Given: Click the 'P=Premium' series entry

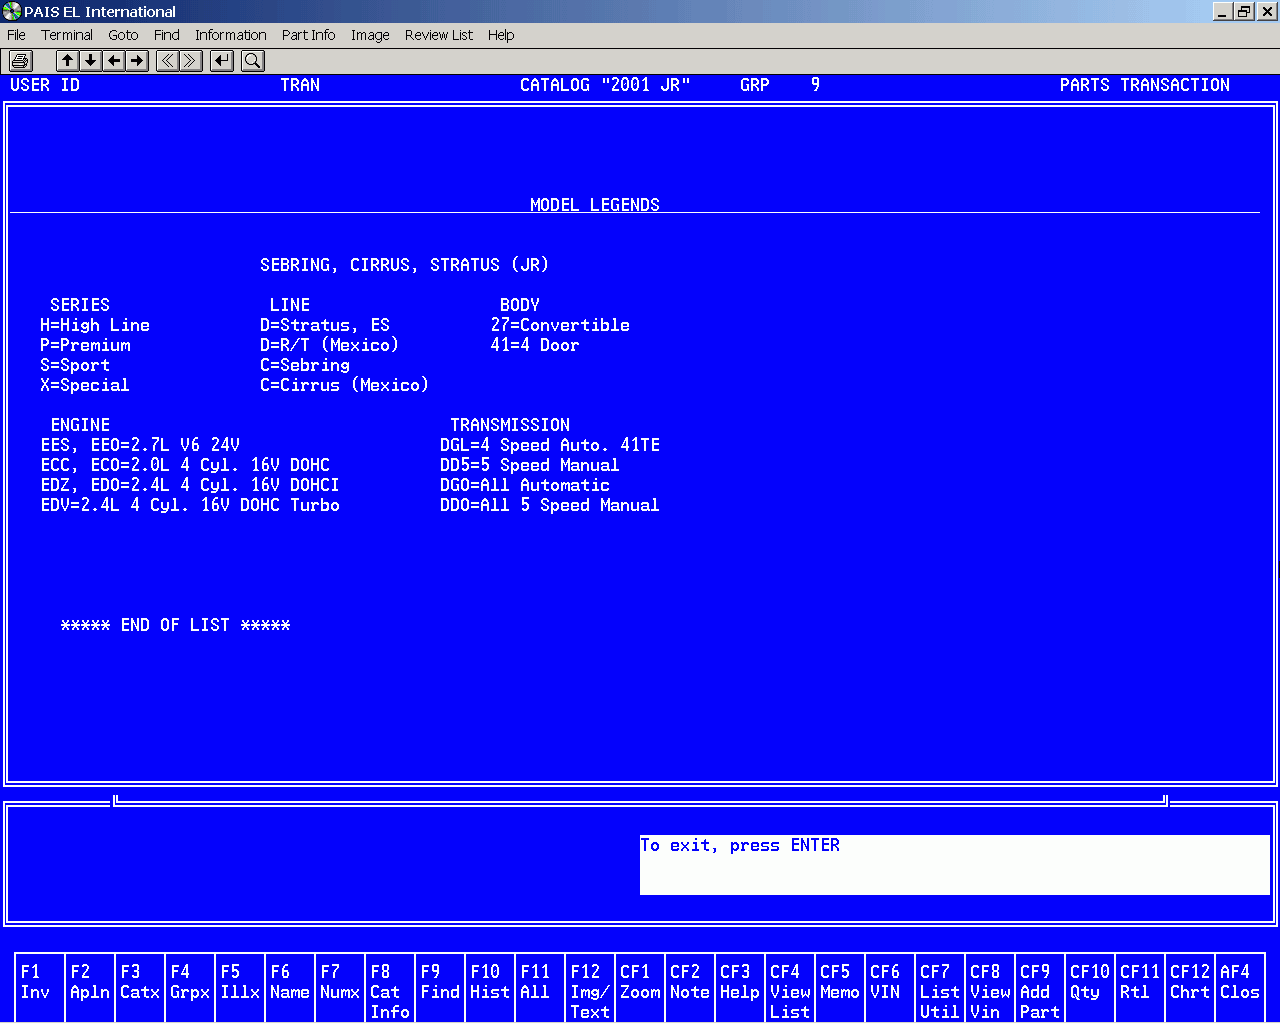Looking at the screenshot, I should click(x=85, y=345).
